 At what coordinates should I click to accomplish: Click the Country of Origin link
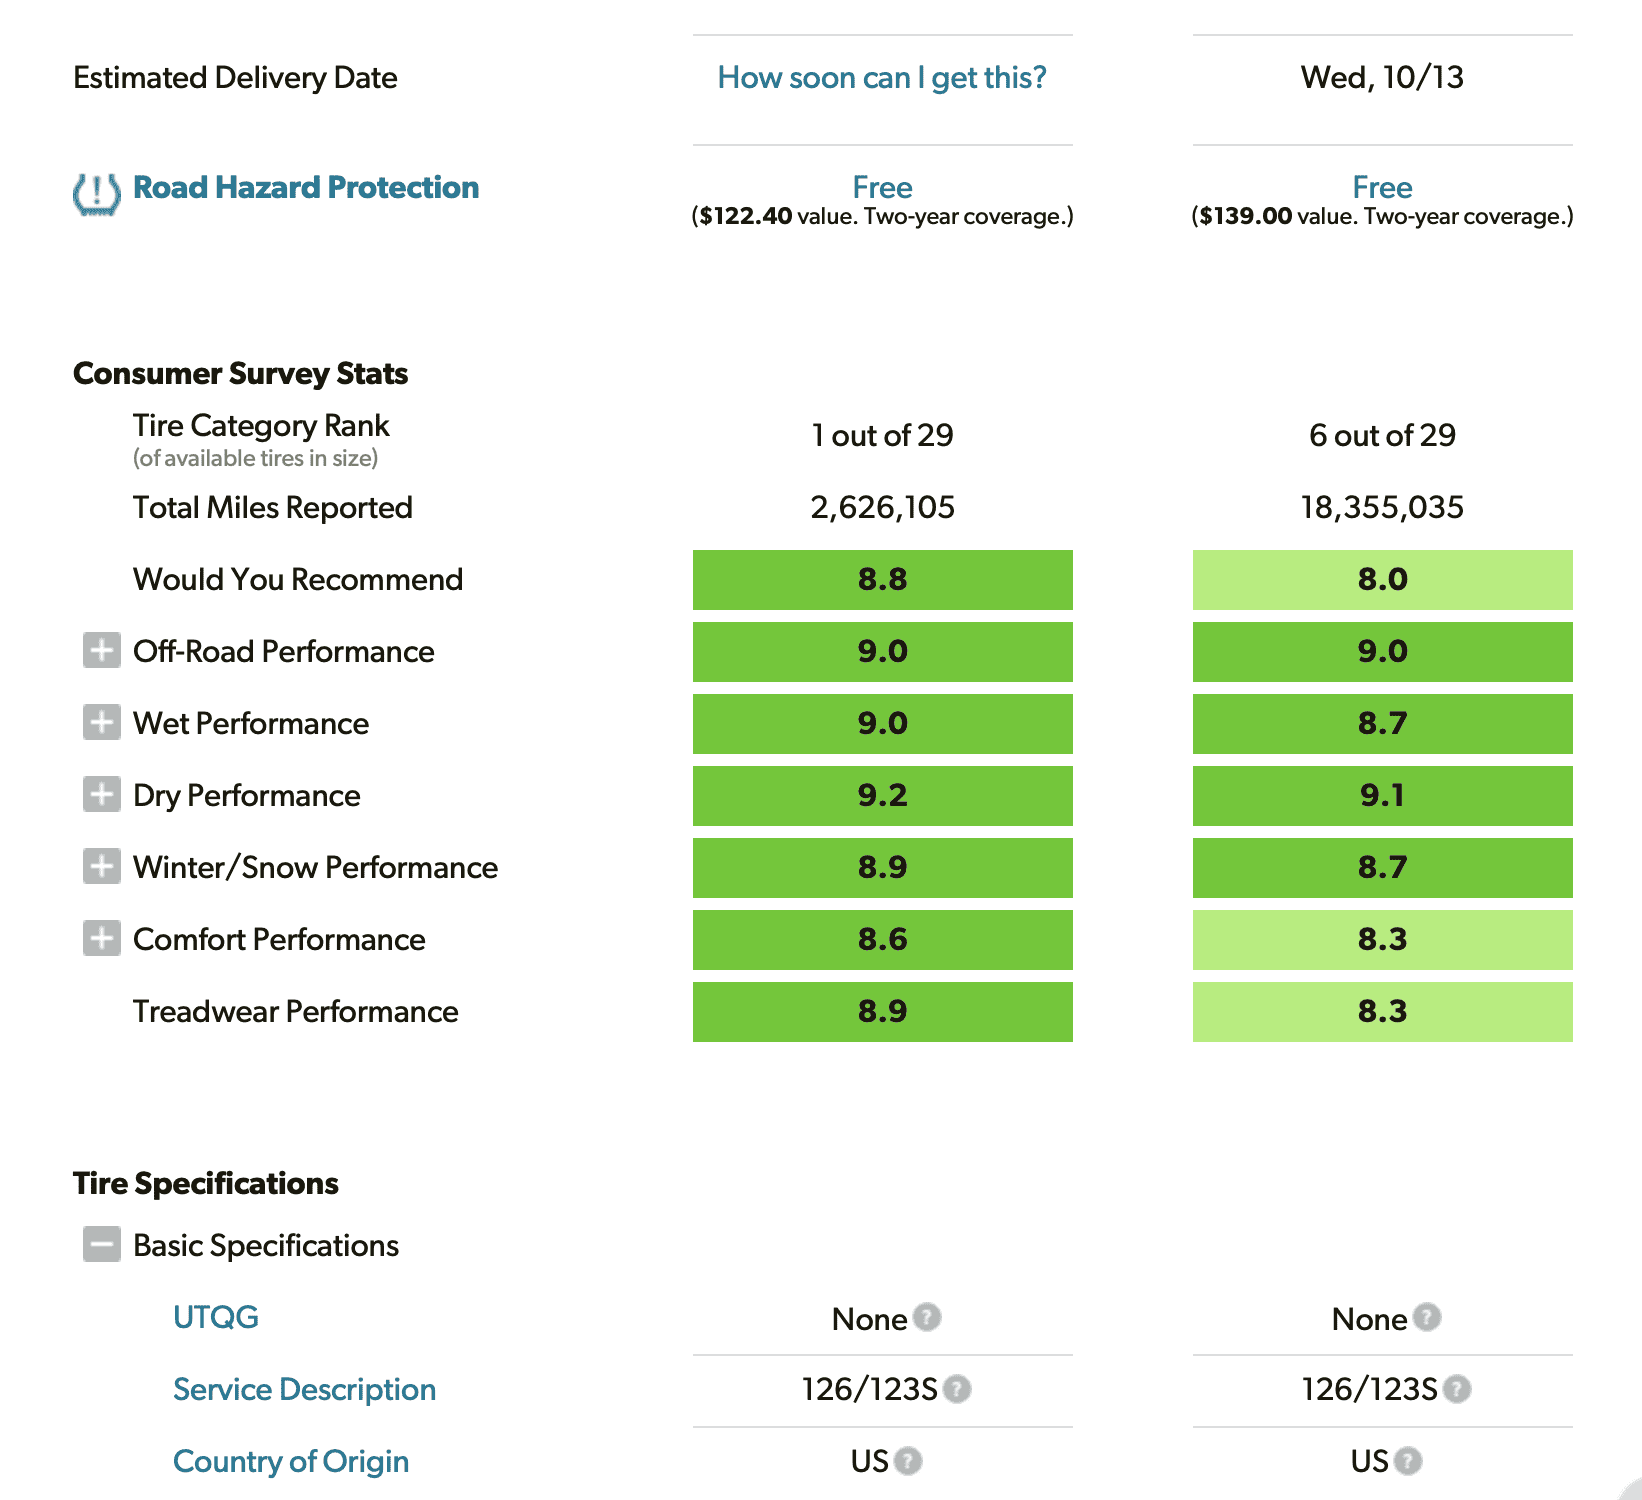point(291,1461)
